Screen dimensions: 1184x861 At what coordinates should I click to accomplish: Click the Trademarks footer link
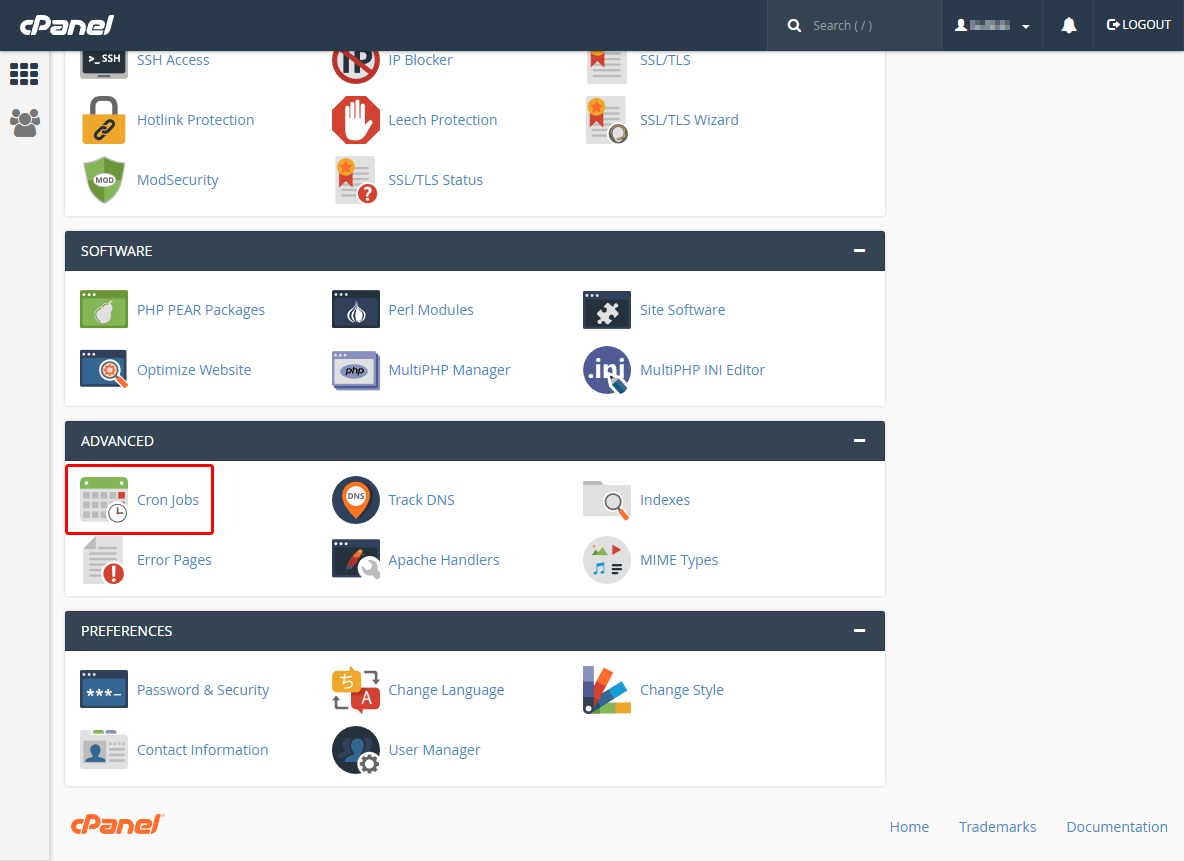click(x=997, y=827)
